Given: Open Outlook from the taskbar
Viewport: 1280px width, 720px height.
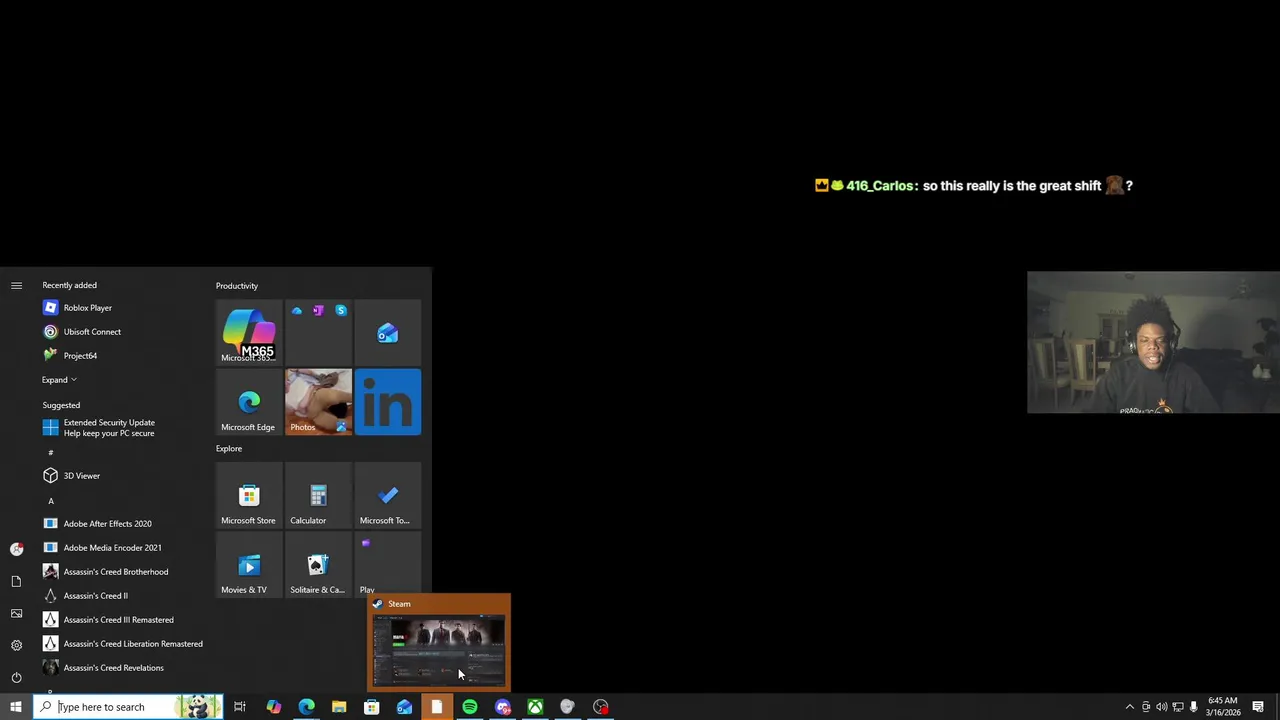Looking at the screenshot, I should coord(404,707).
